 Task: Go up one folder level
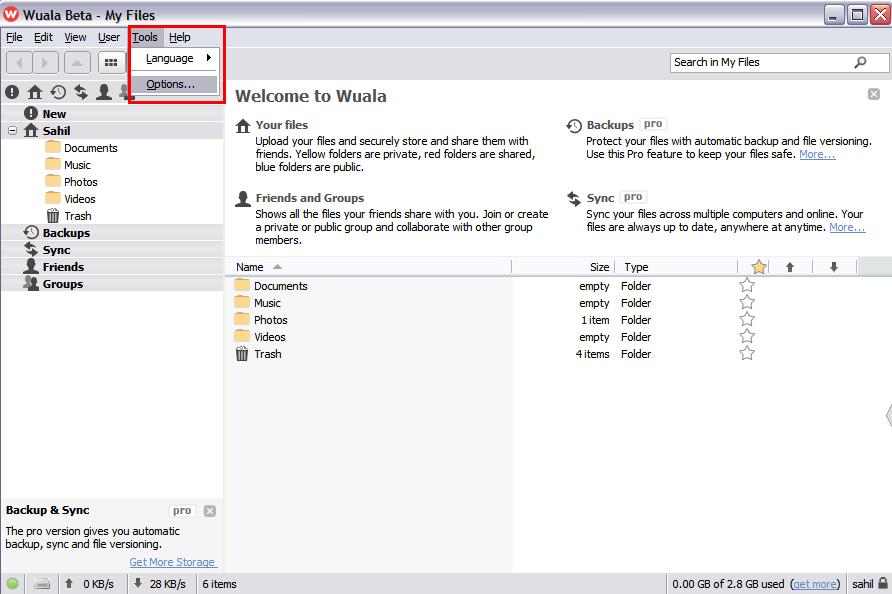77,62
